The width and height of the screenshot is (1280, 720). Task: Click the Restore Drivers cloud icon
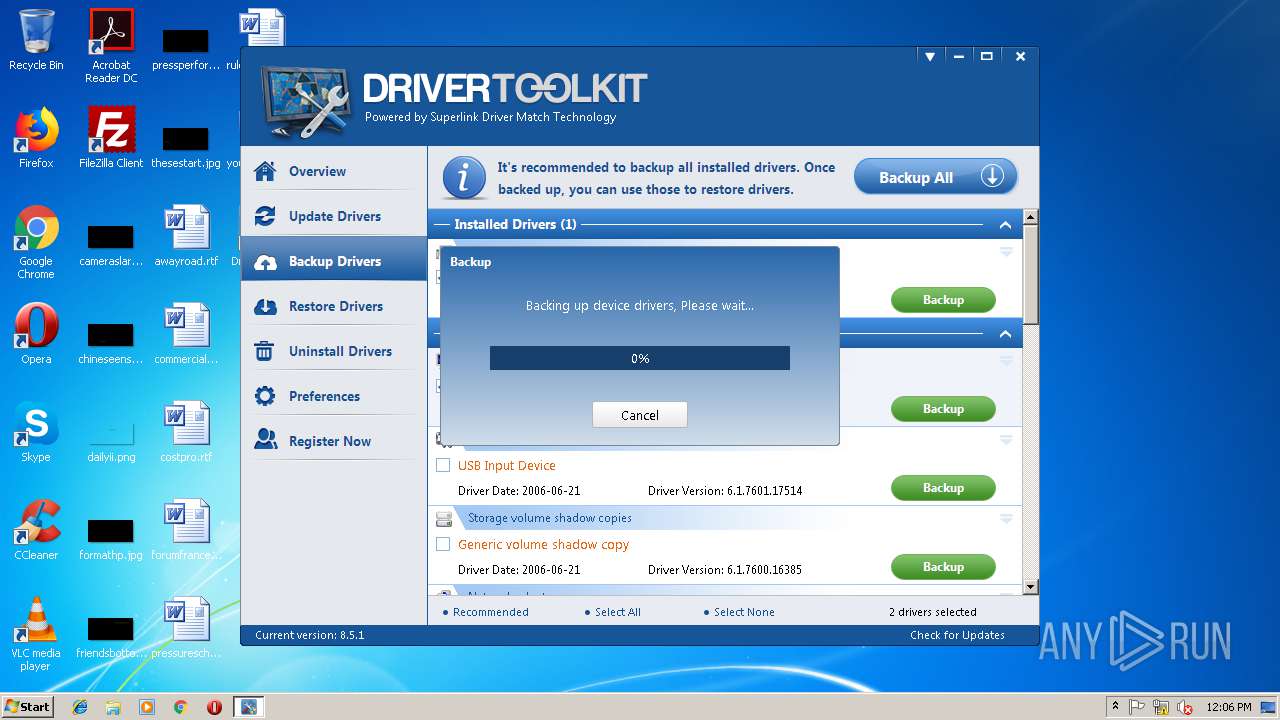(265, 307)
